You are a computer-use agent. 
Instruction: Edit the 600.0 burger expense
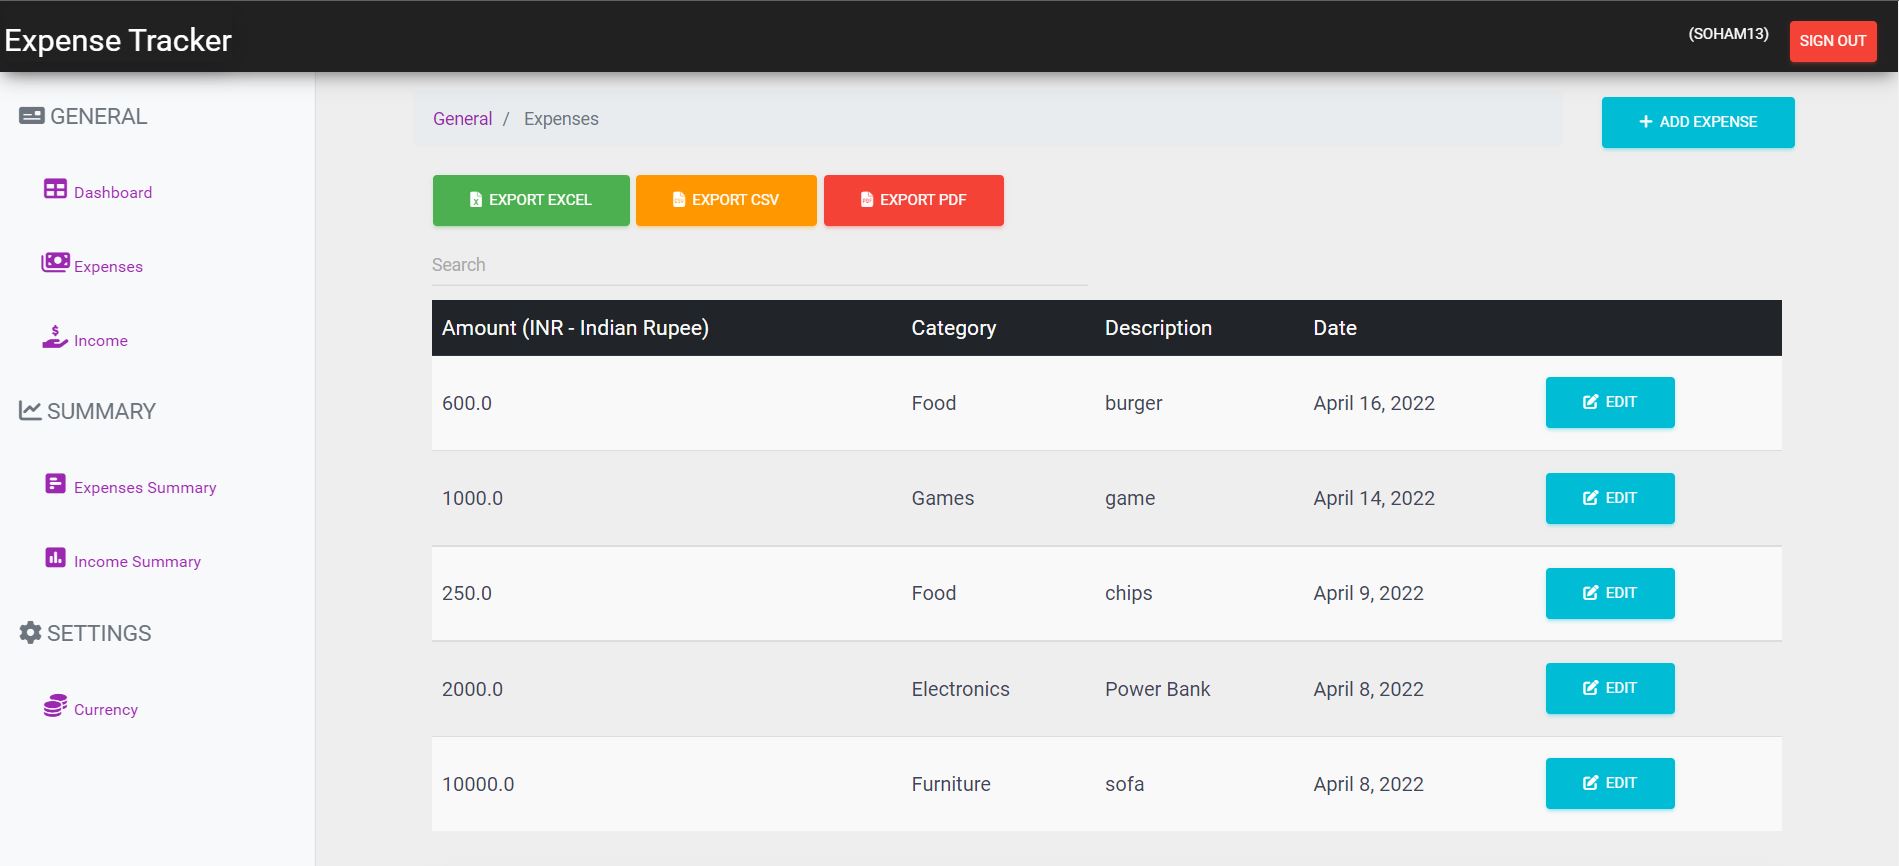tap(1610, 402)
